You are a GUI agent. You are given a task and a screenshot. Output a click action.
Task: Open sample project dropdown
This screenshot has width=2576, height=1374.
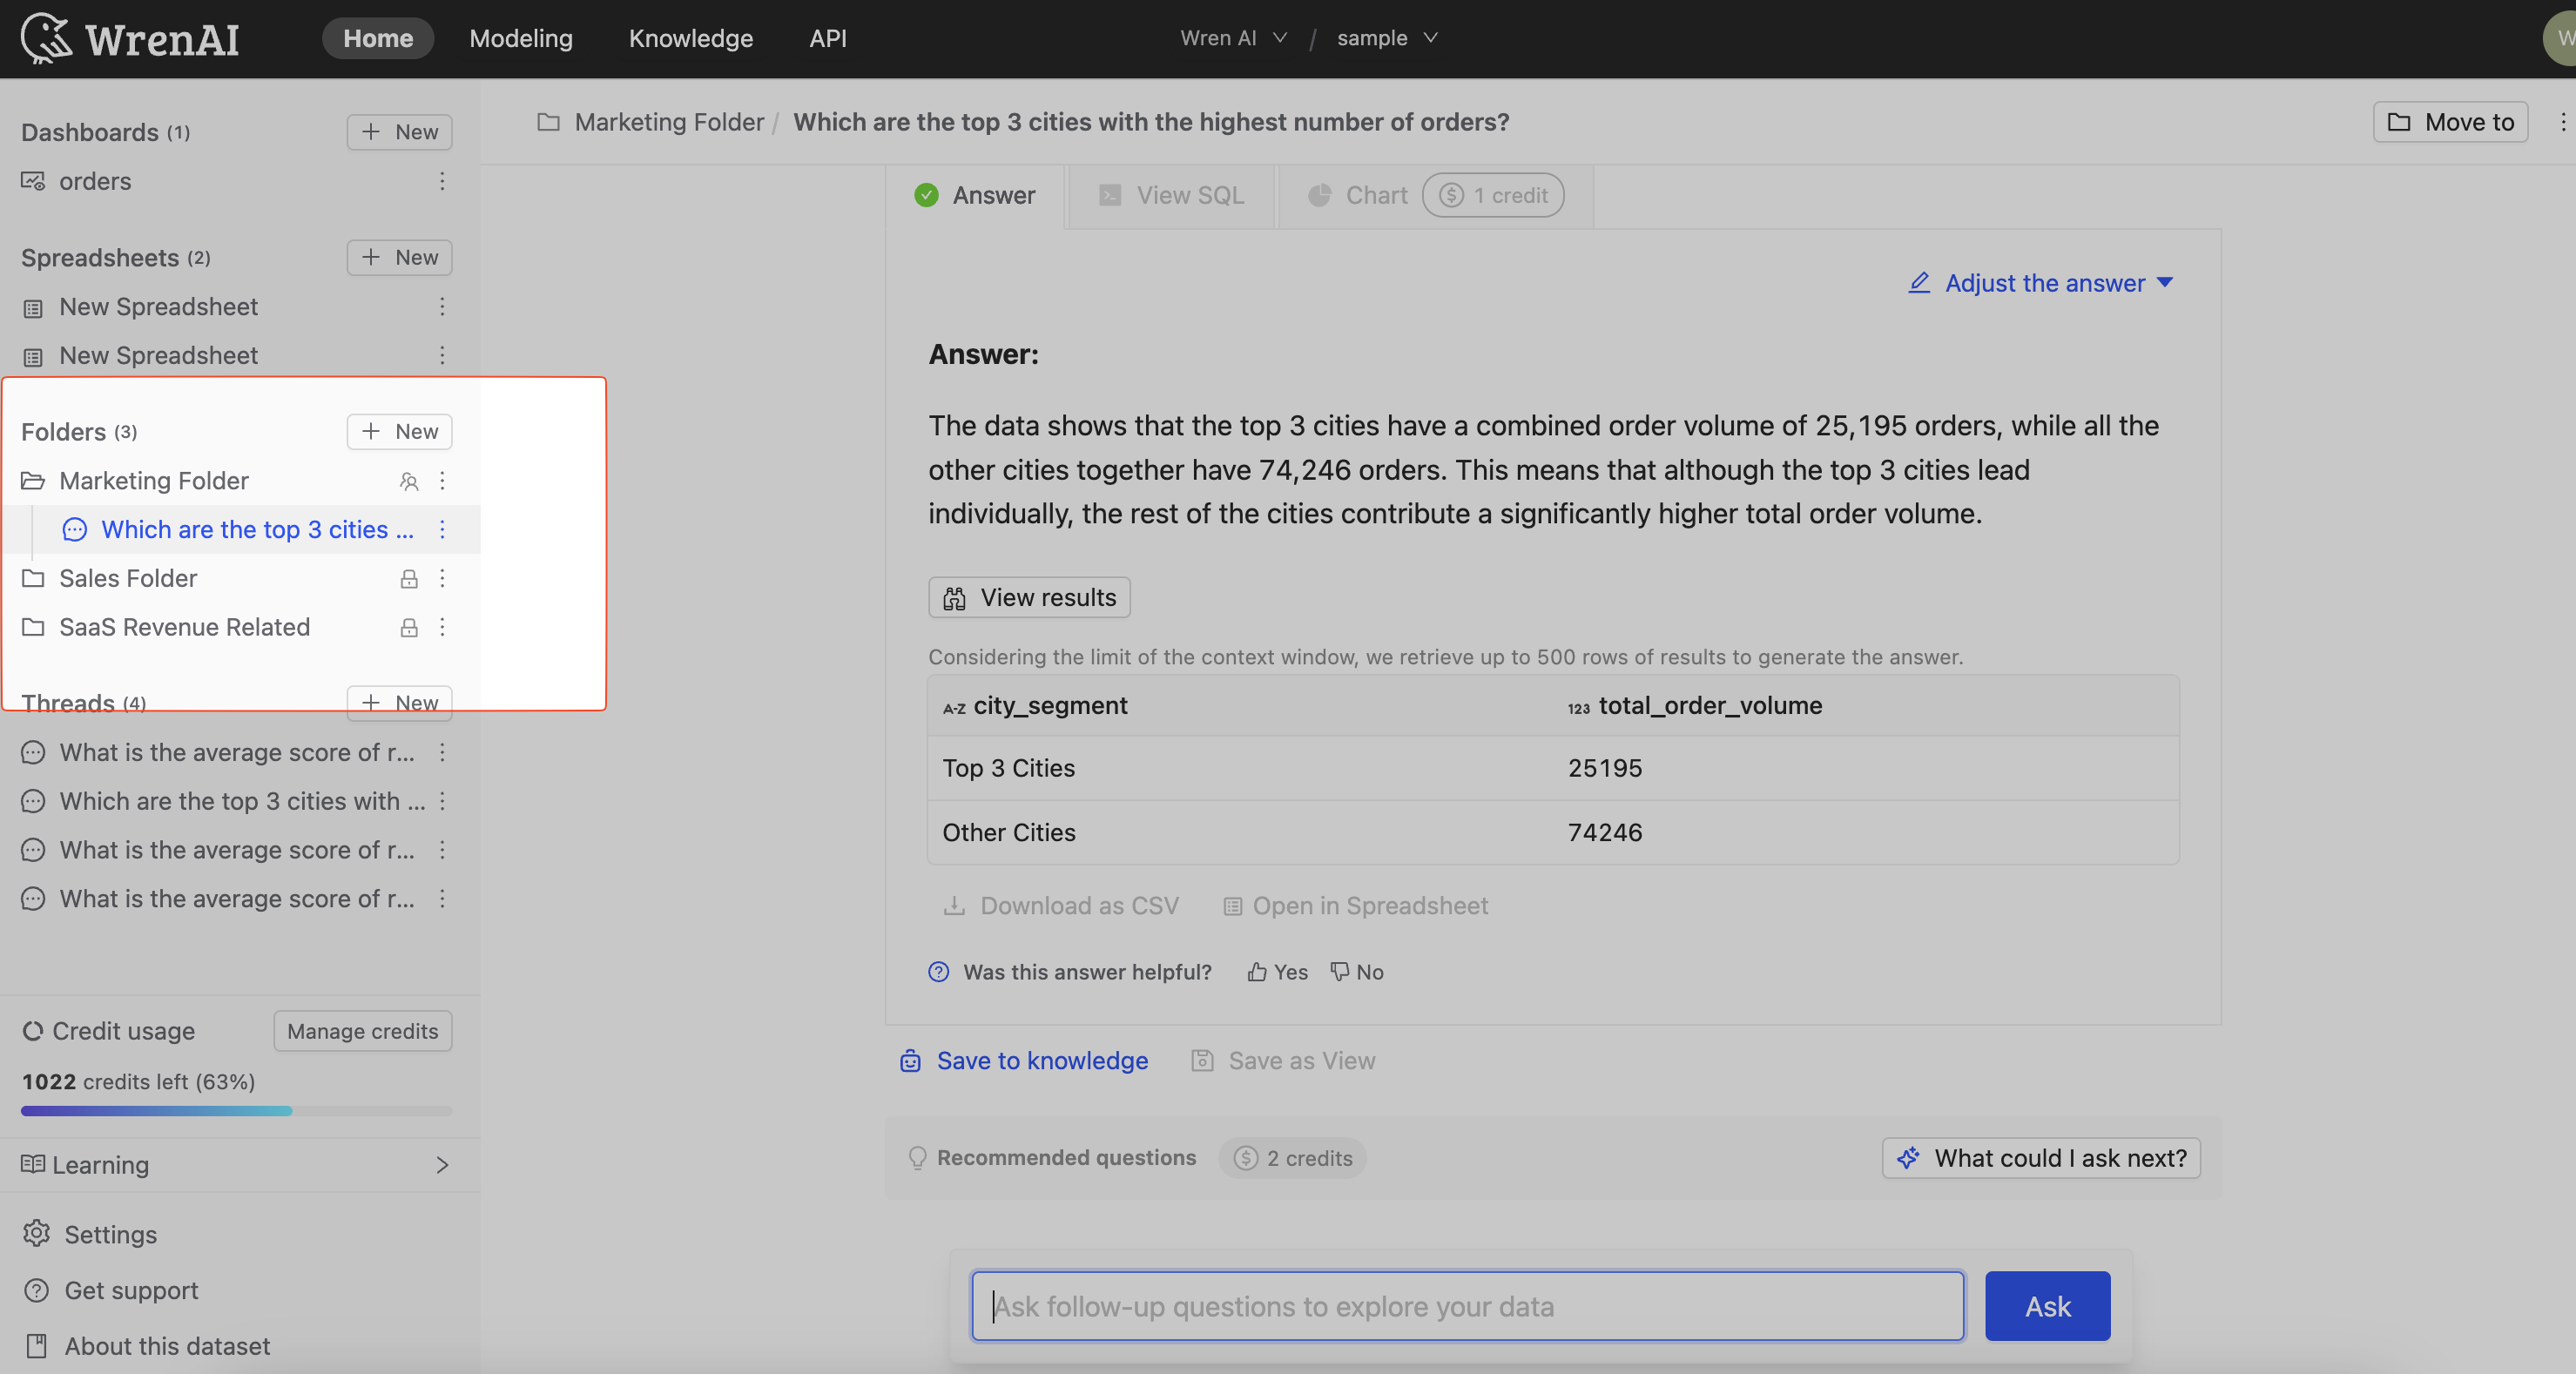tap(1387, 38)
